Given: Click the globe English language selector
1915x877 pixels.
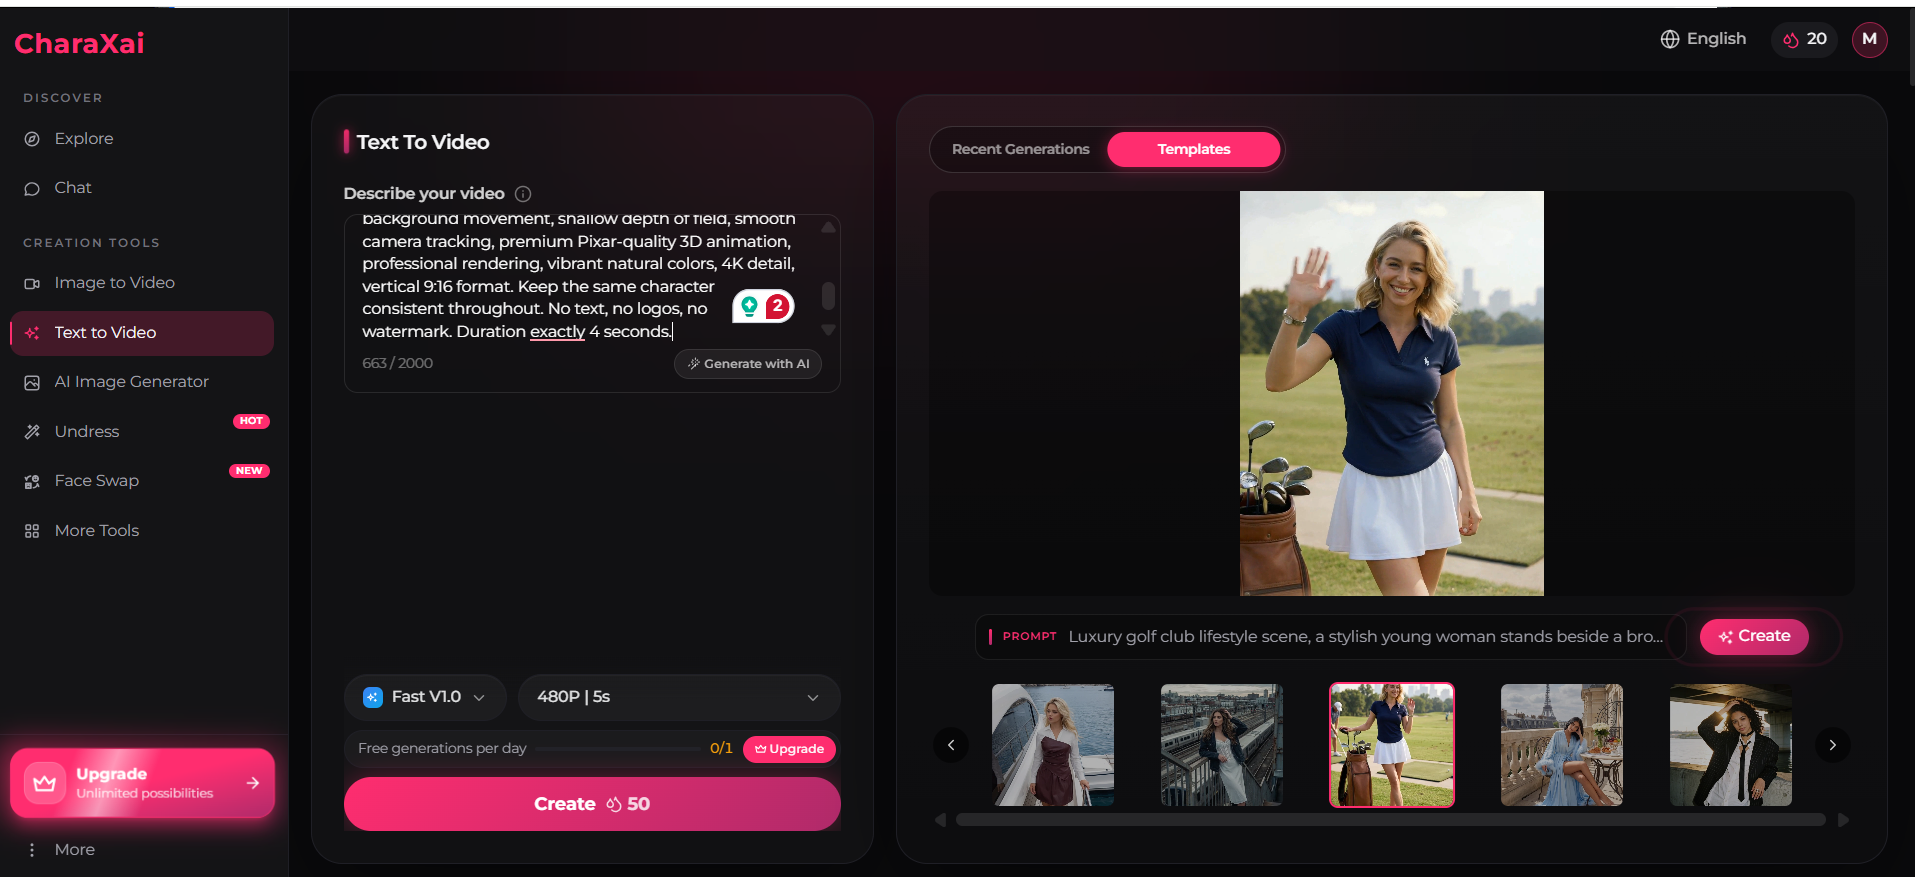Looking at the screenshot, I should (1703, 39).
